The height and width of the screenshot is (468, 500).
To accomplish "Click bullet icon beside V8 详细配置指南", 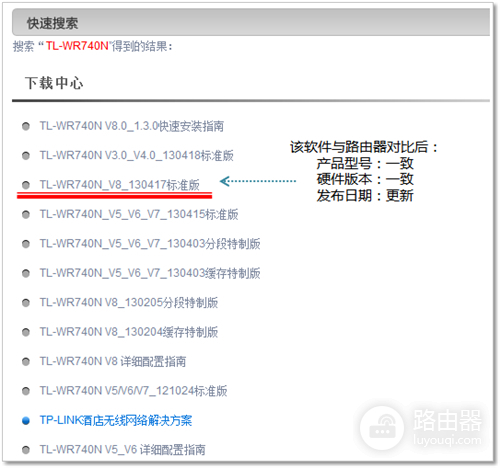I will click(26, 362).
